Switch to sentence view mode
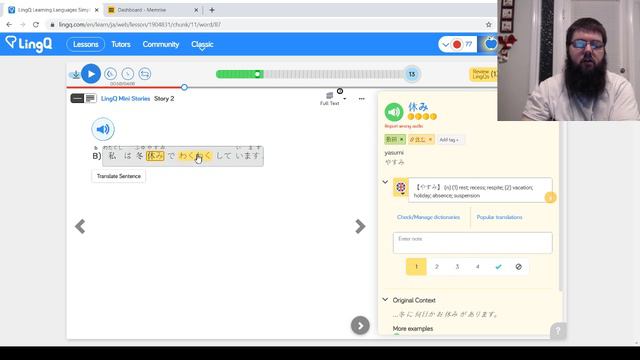Viewport: 640px width, 360px height. coord(77,98)
